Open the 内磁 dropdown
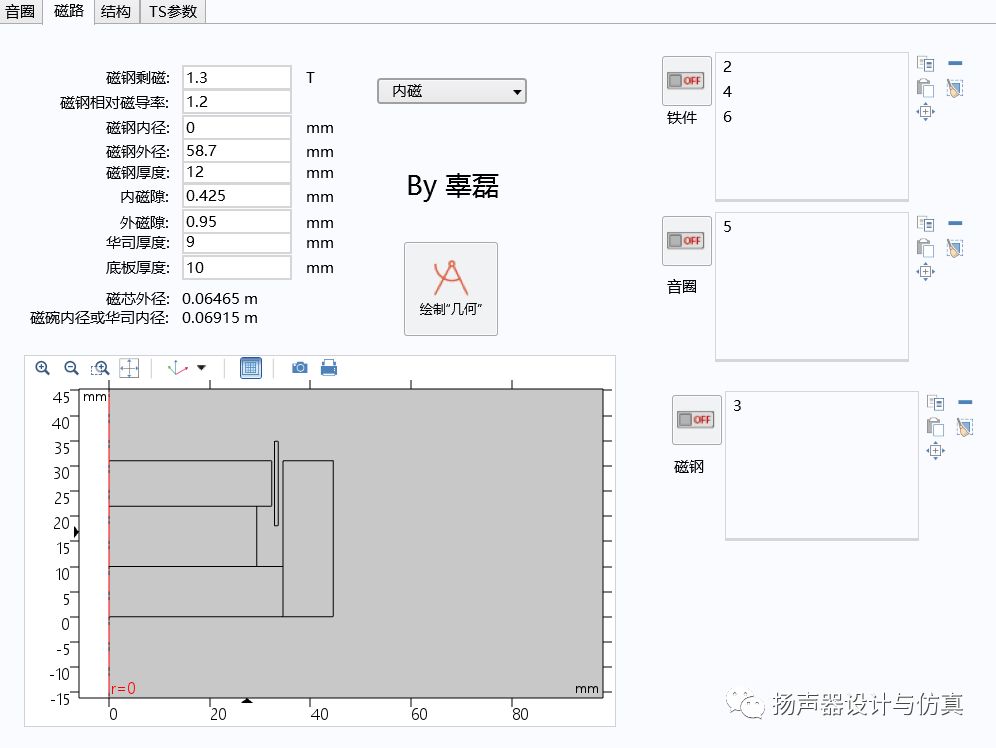This screenshot has height=748, width=996. [451, 92]
